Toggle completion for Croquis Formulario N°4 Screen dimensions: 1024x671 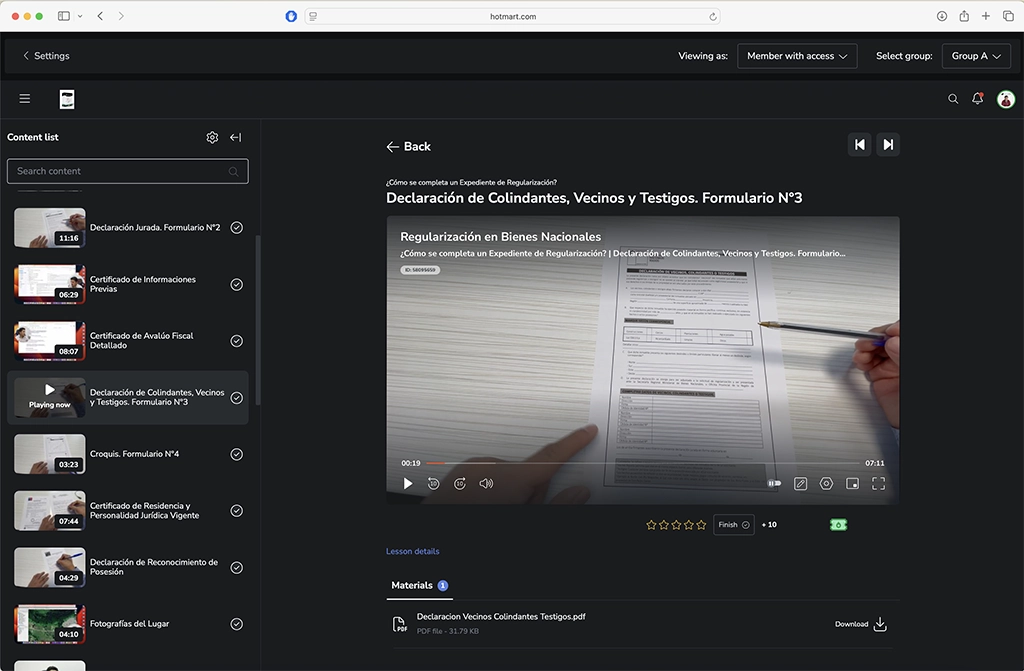tap(236, 454)
